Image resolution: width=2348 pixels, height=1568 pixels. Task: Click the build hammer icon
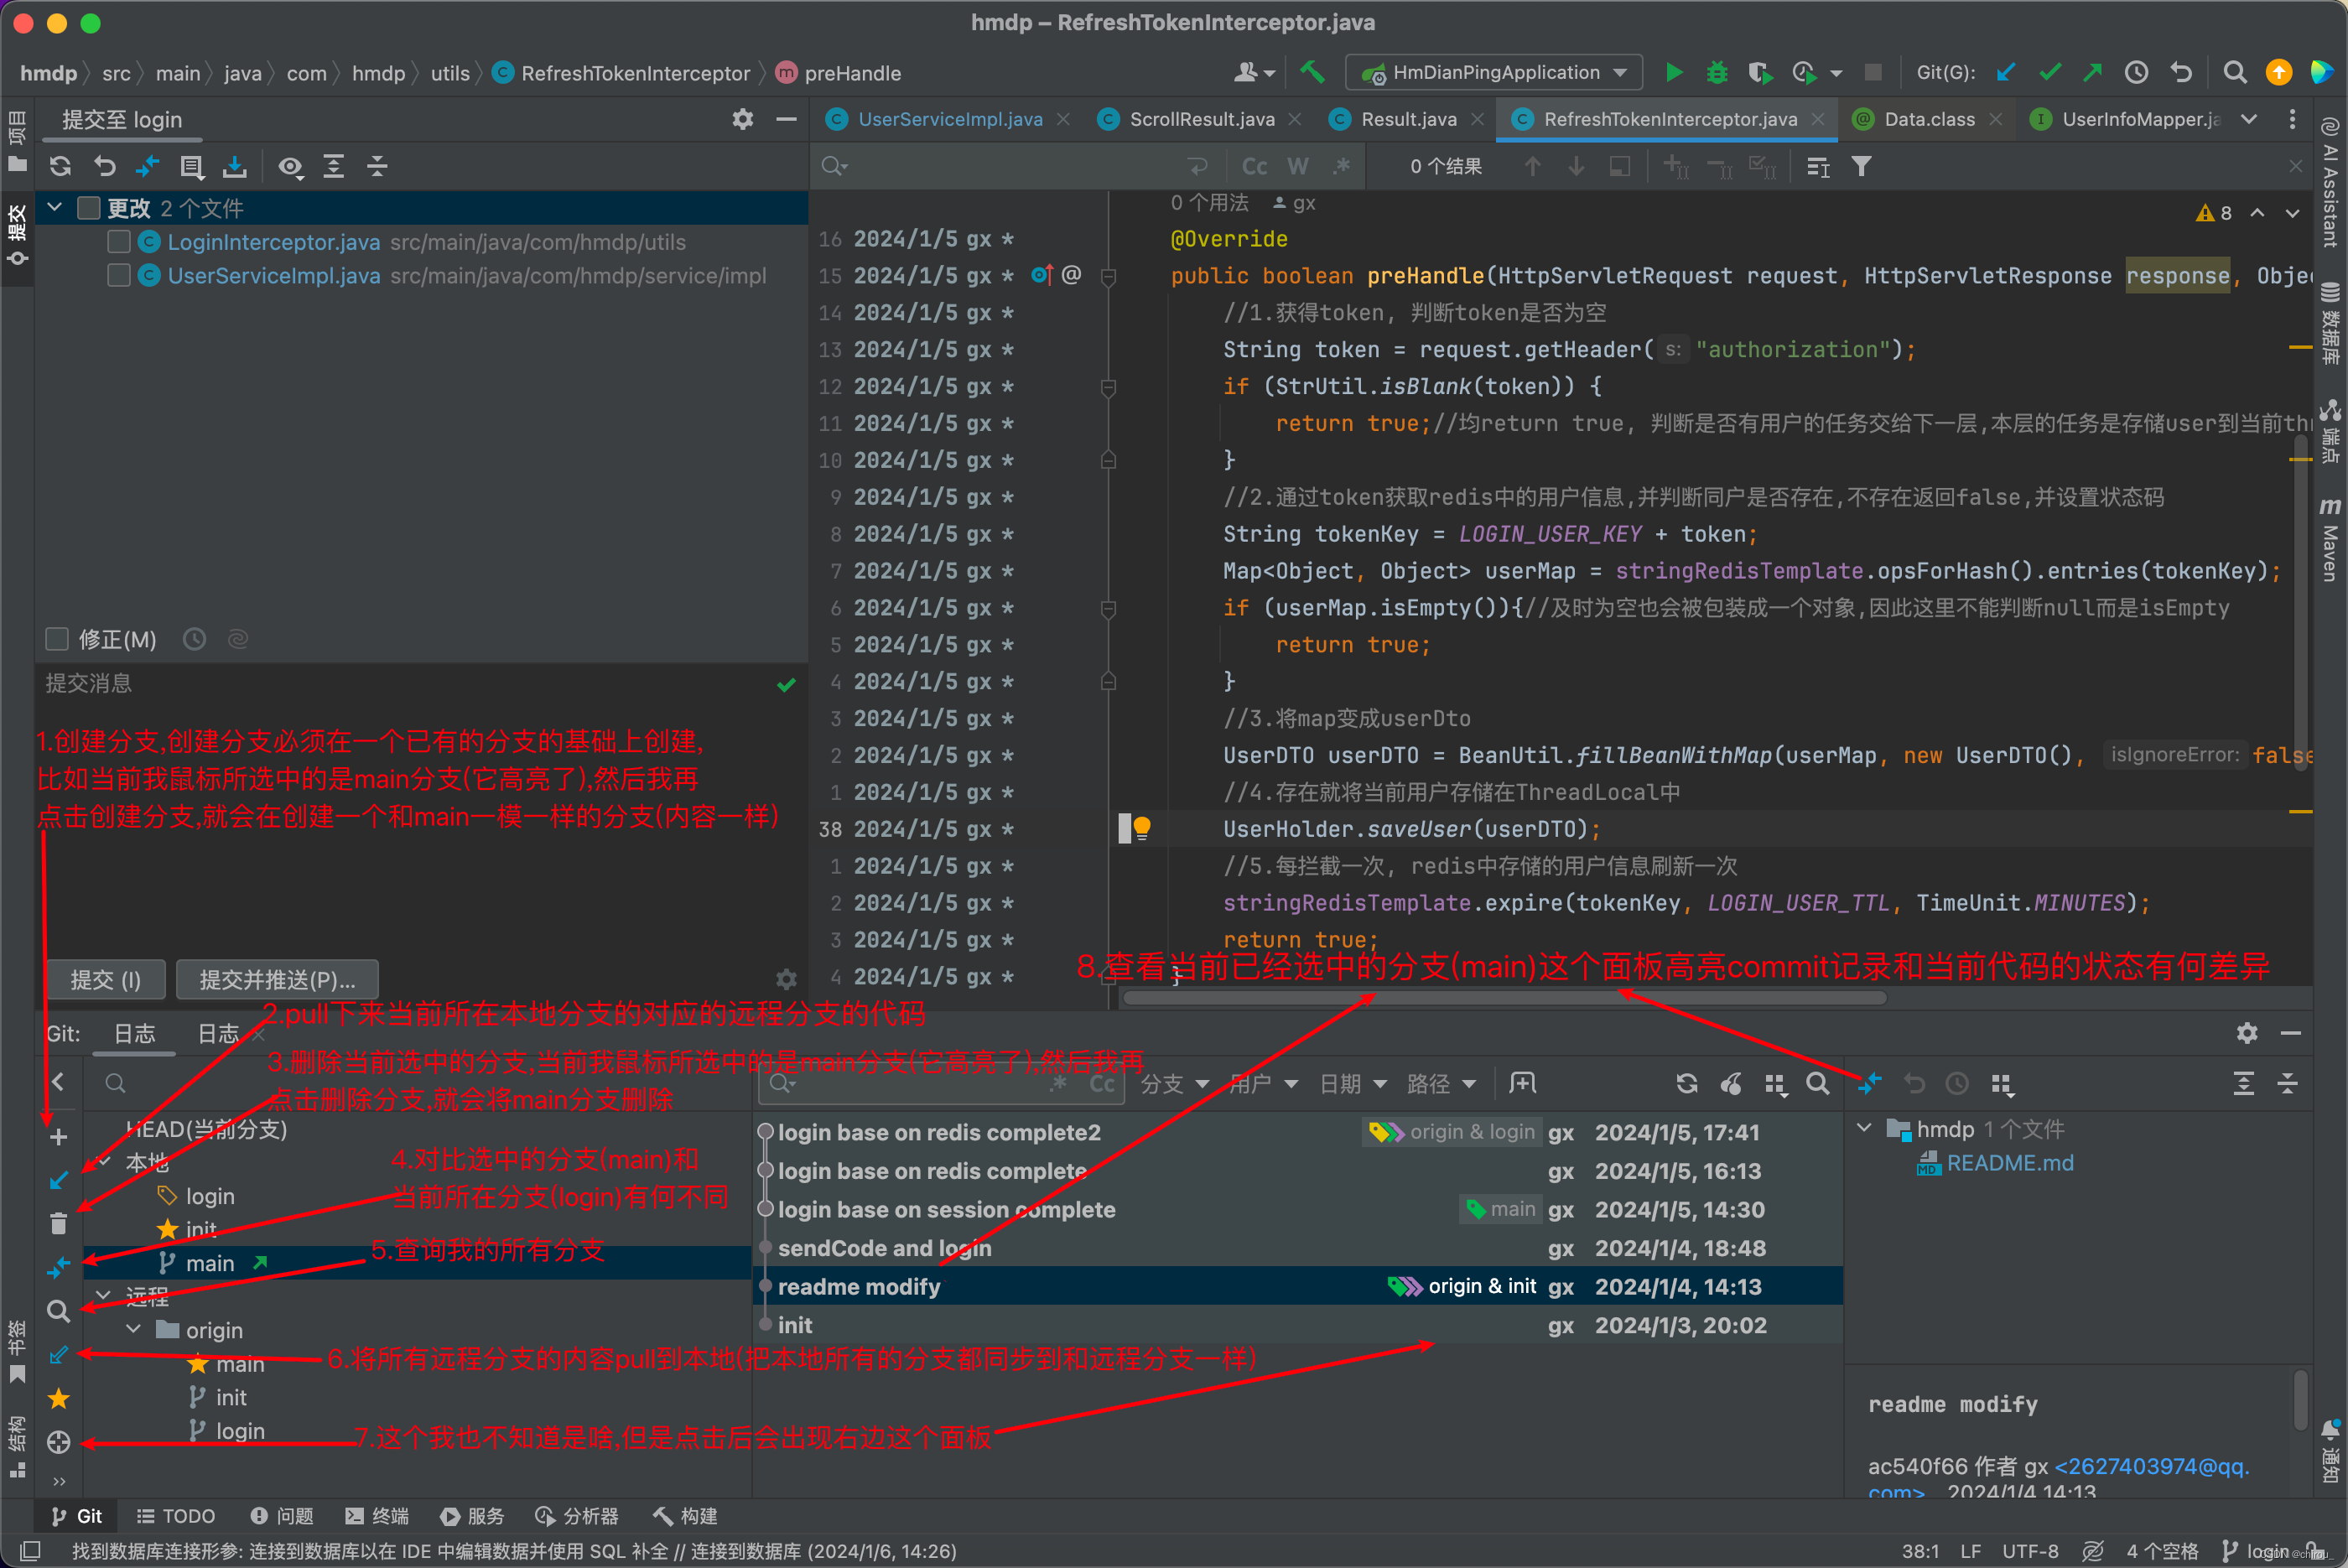coord(1312,72)
